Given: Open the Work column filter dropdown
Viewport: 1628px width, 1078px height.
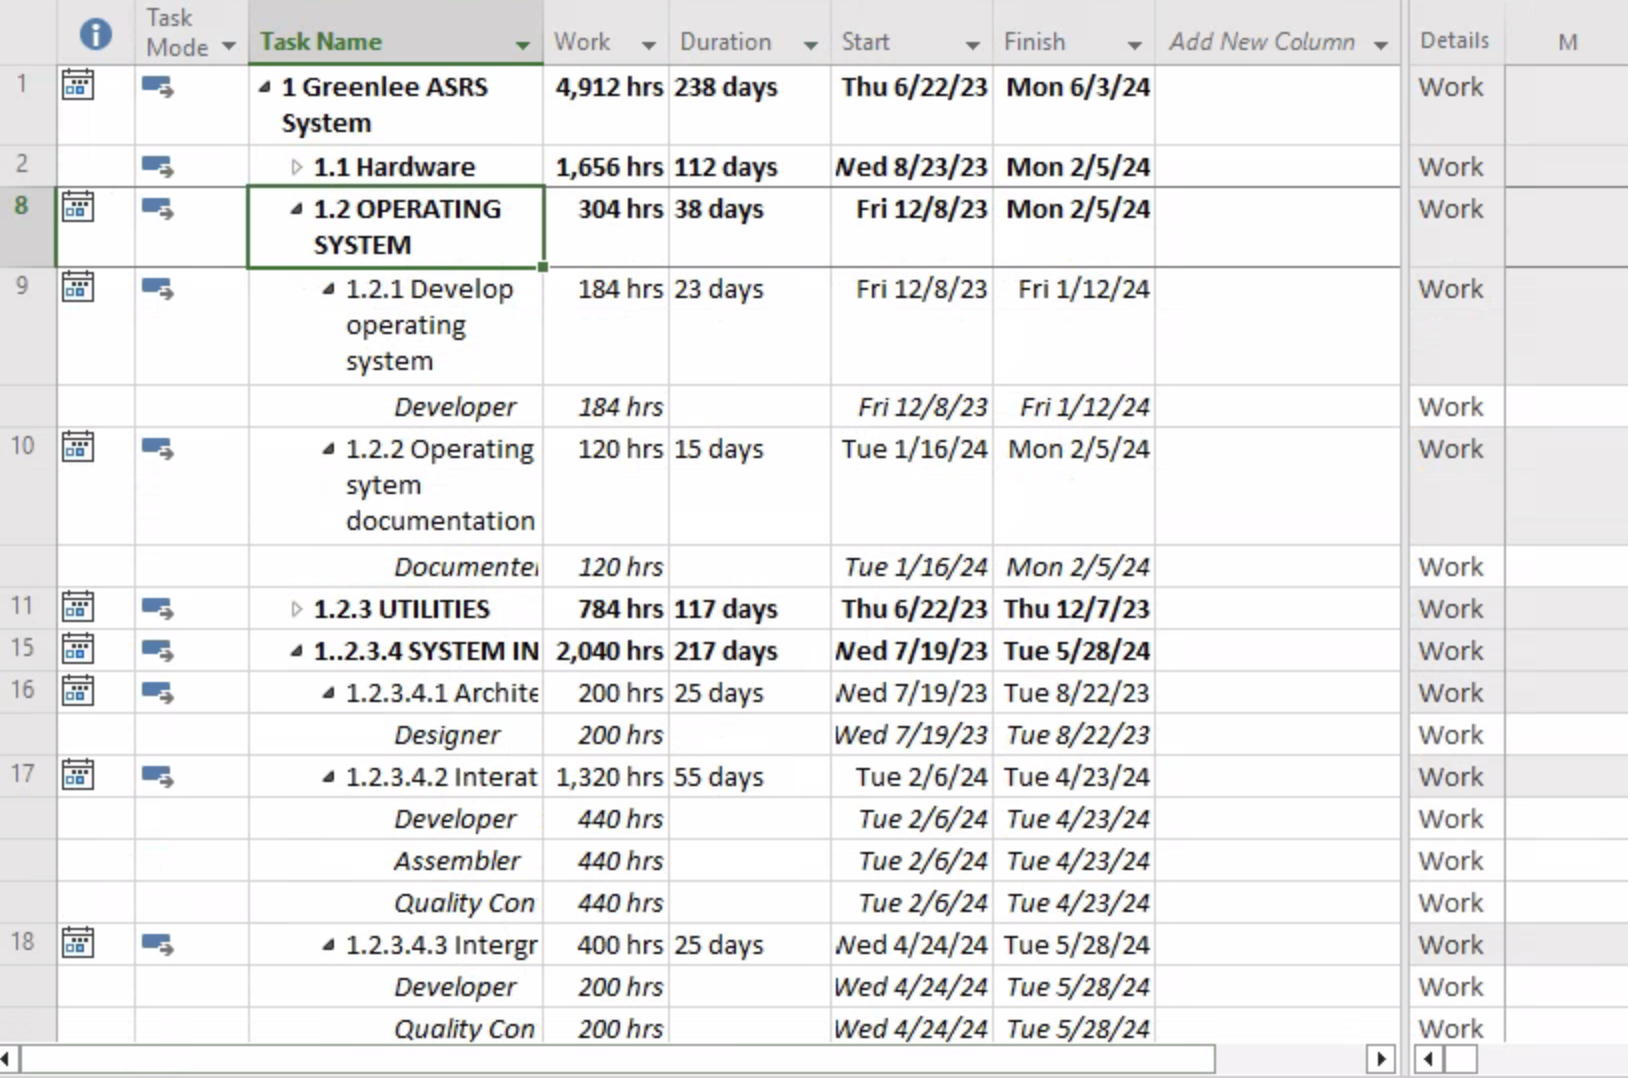Looking at the screenshot, I should click(x=648, y=45).
